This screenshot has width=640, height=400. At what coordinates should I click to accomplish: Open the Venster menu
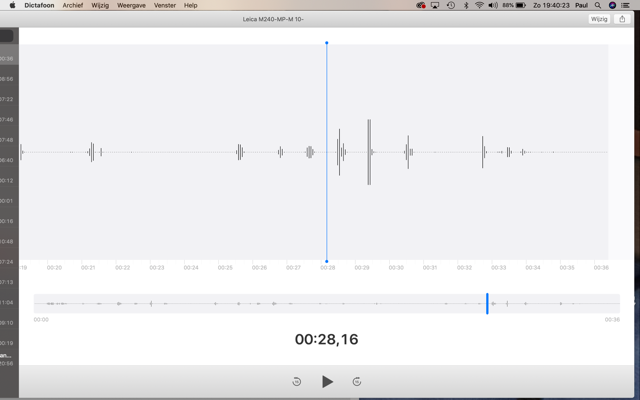(x=165, y=5)
